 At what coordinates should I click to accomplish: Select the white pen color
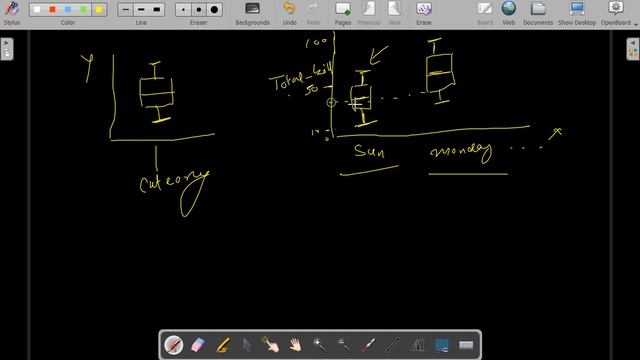(x=37, y=9)
